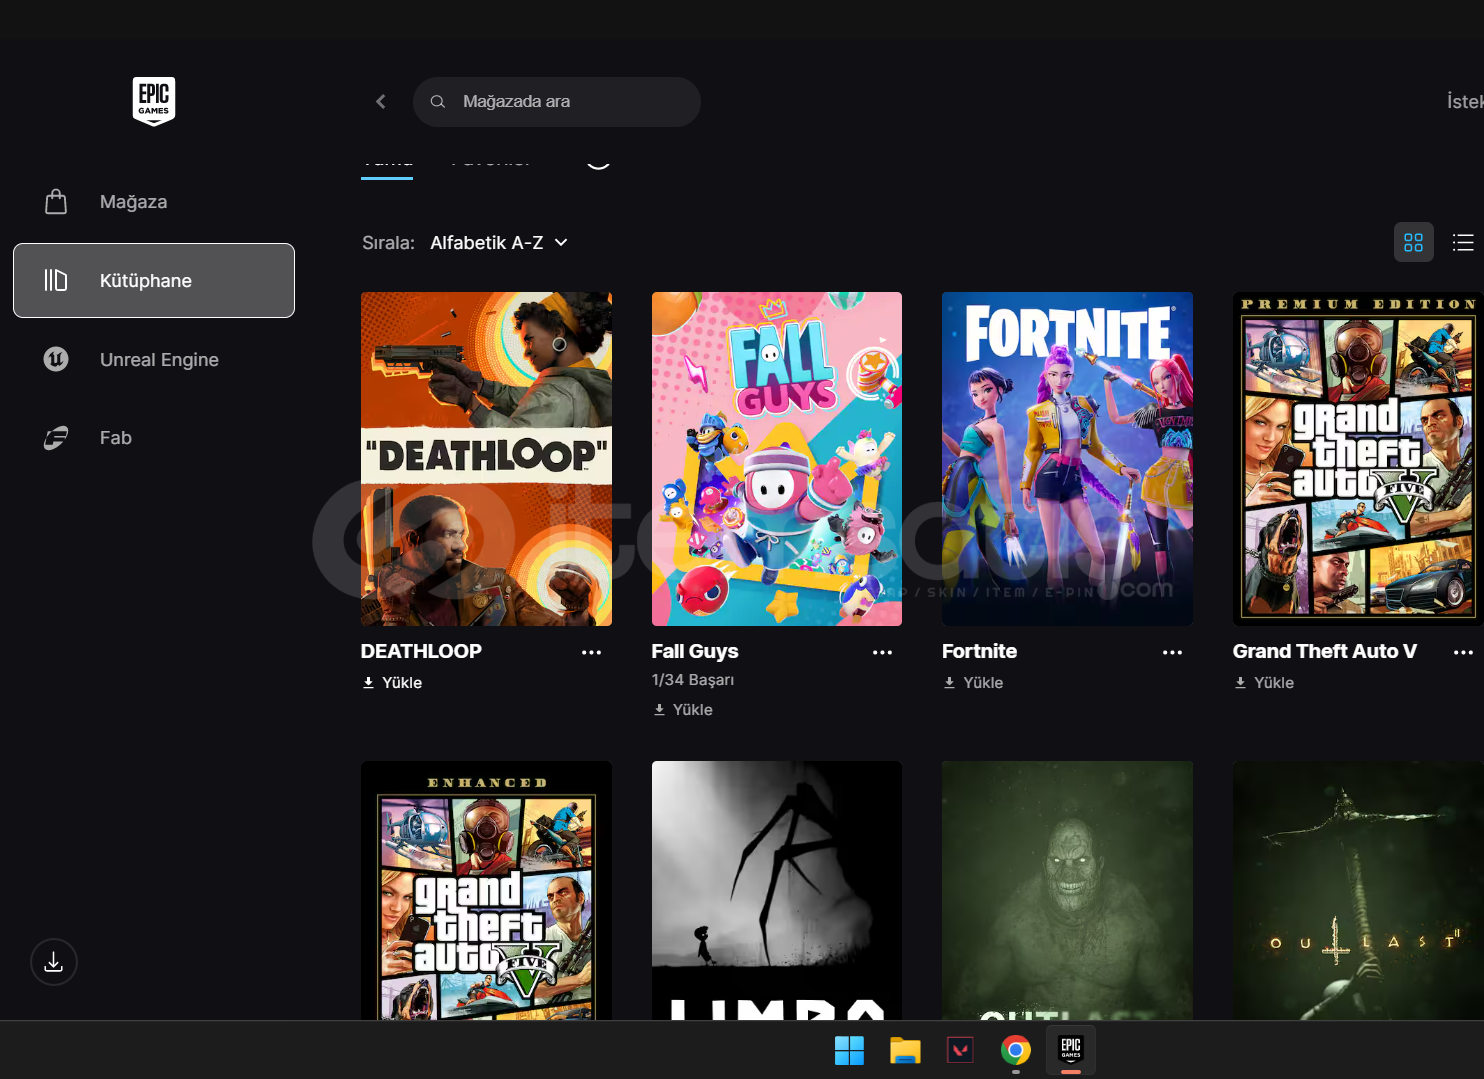Open the DEATHLOOP cover art
The image size is (1484, 1079).
point(486,459)
